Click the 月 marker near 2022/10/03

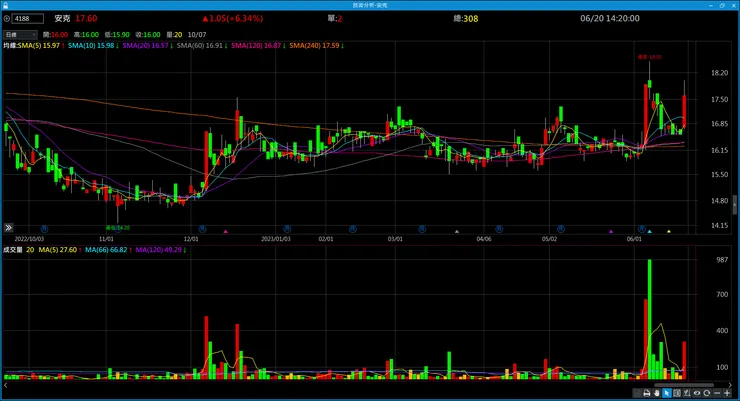[44, 229]
